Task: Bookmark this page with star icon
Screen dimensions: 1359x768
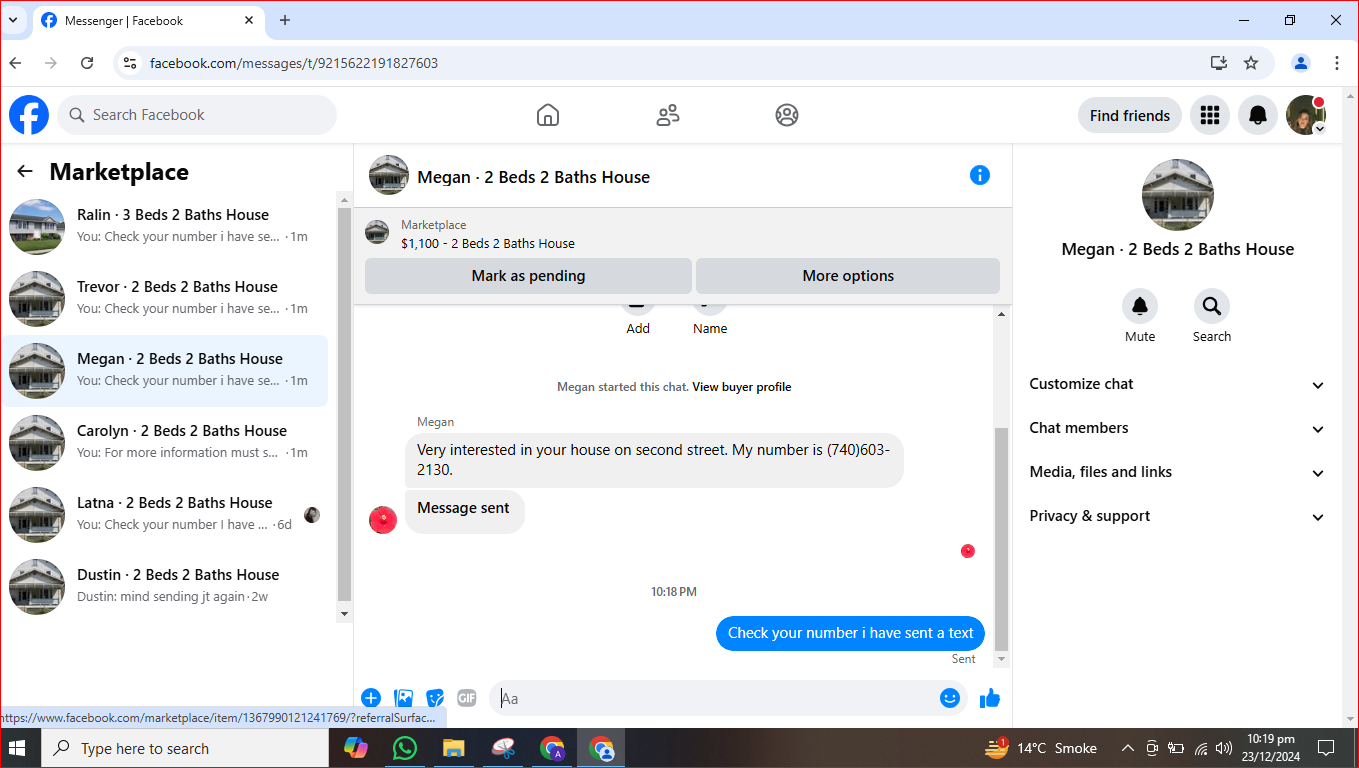Action: tap(1251, 63)
